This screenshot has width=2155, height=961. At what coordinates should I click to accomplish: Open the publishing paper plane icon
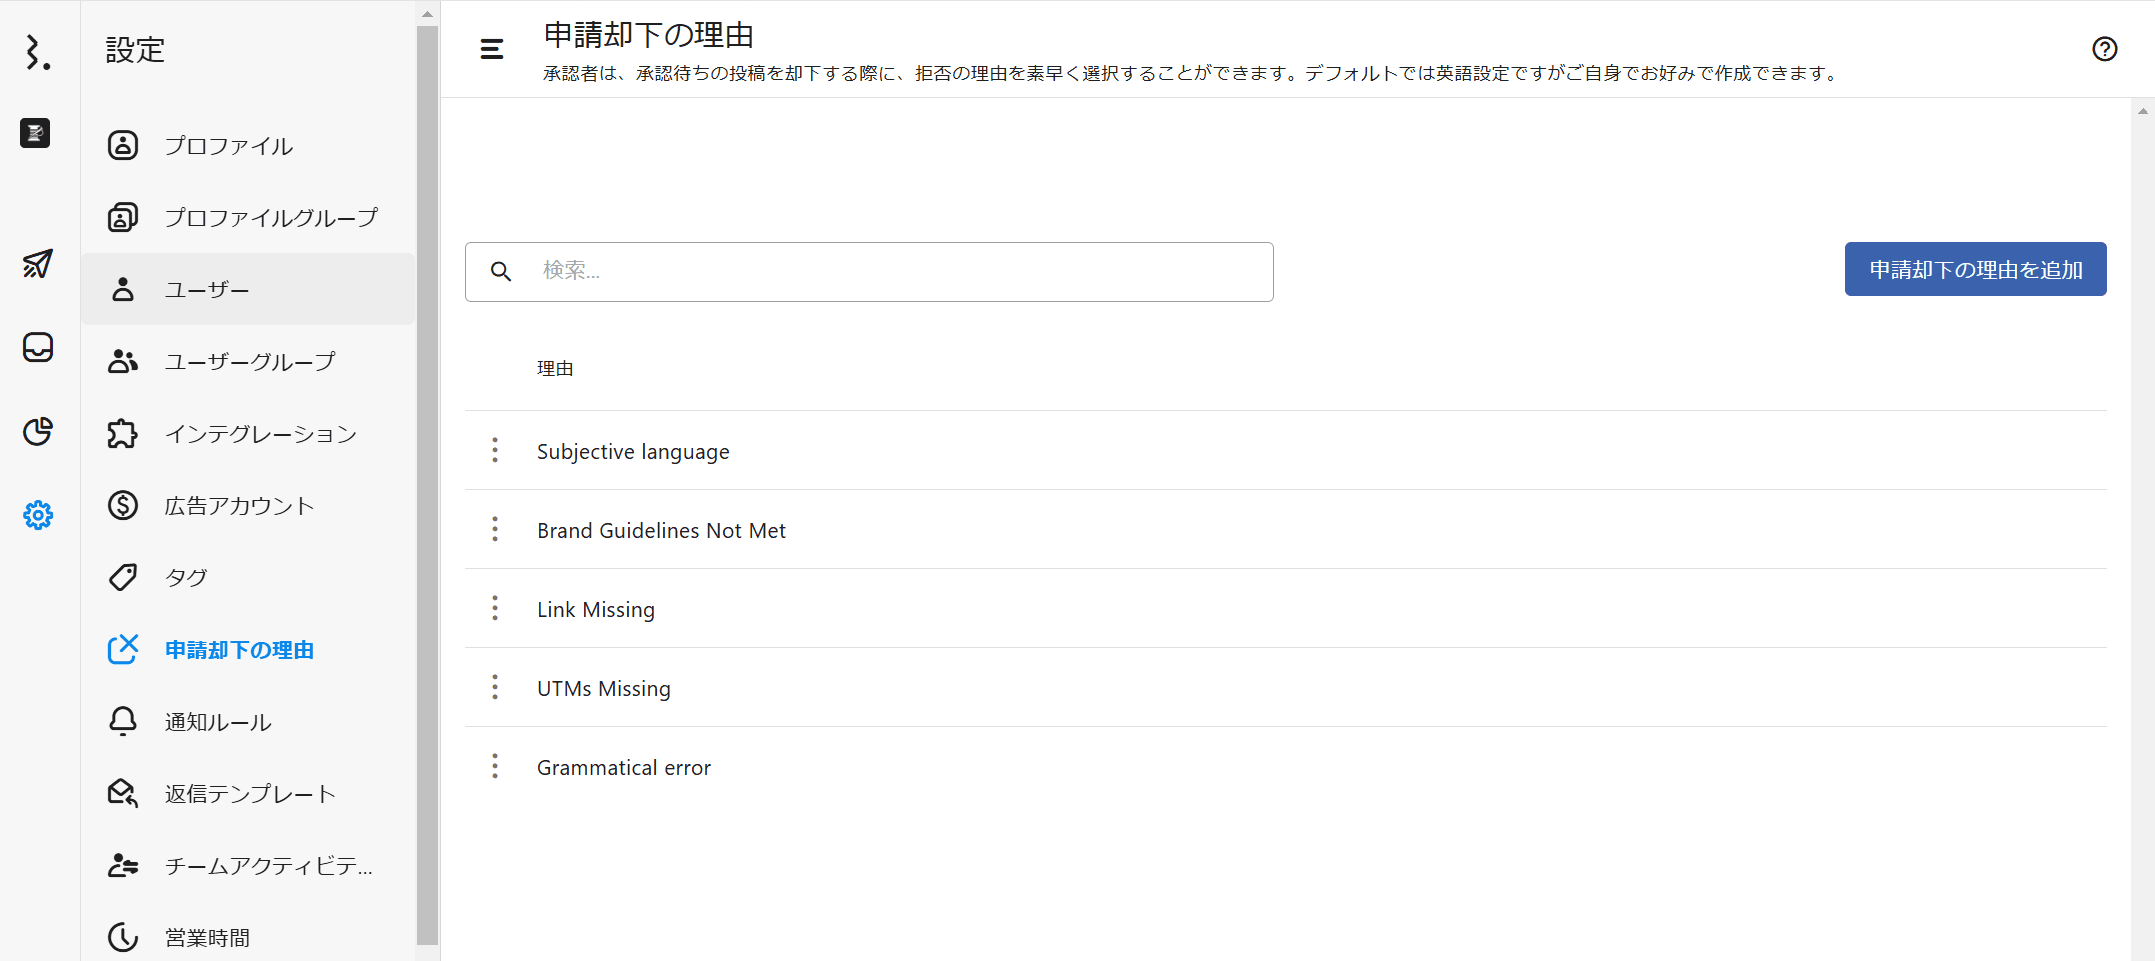click(38, 264)
